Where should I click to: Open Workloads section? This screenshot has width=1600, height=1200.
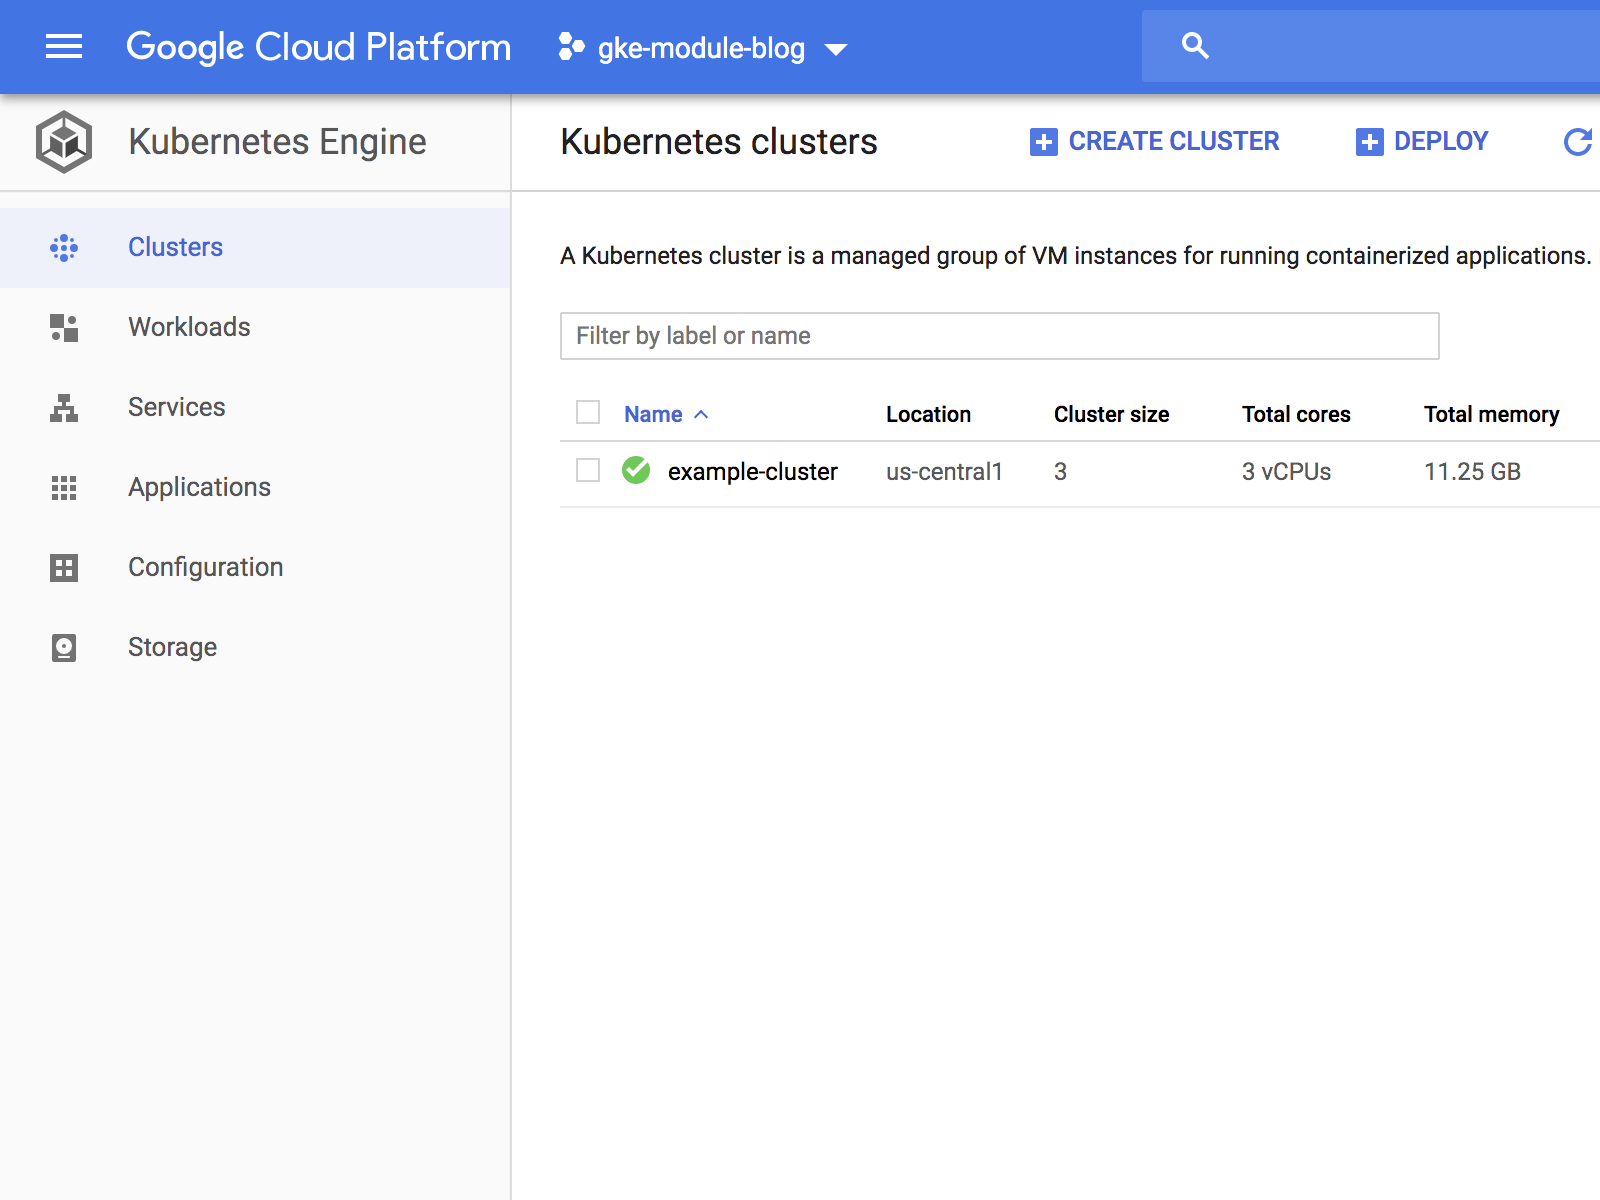[x=255, y=328]
